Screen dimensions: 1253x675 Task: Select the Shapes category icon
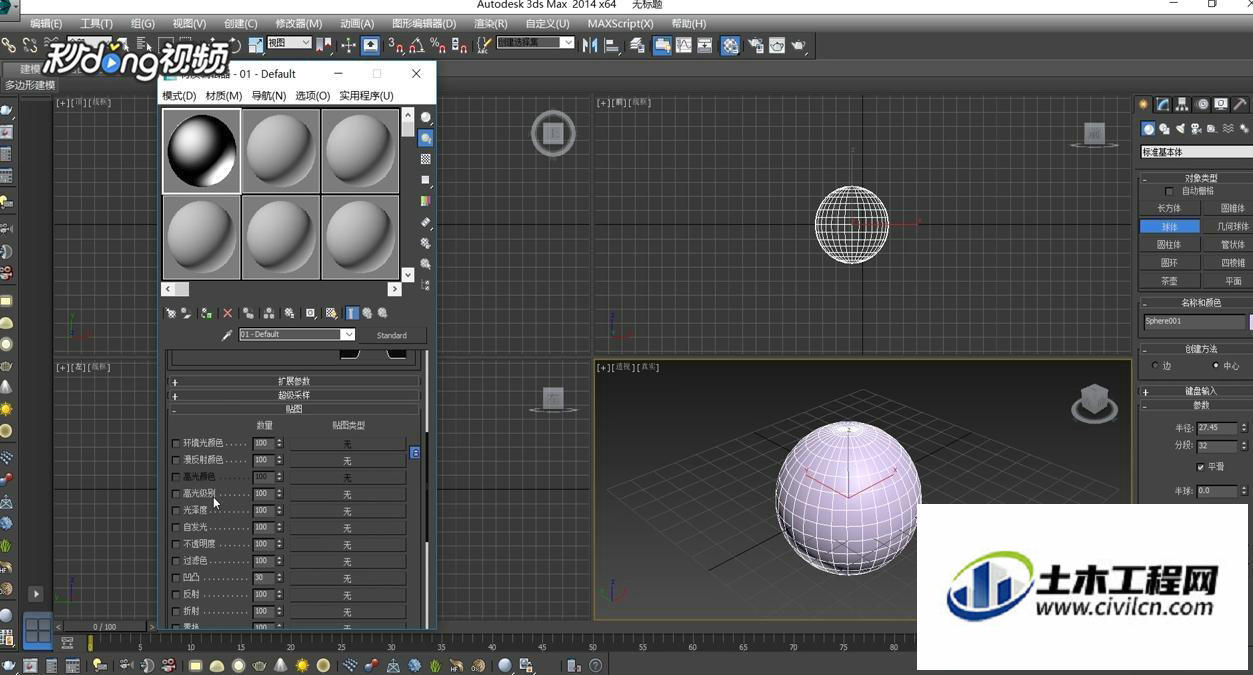pyautogui.click(x=1165, y=129)
